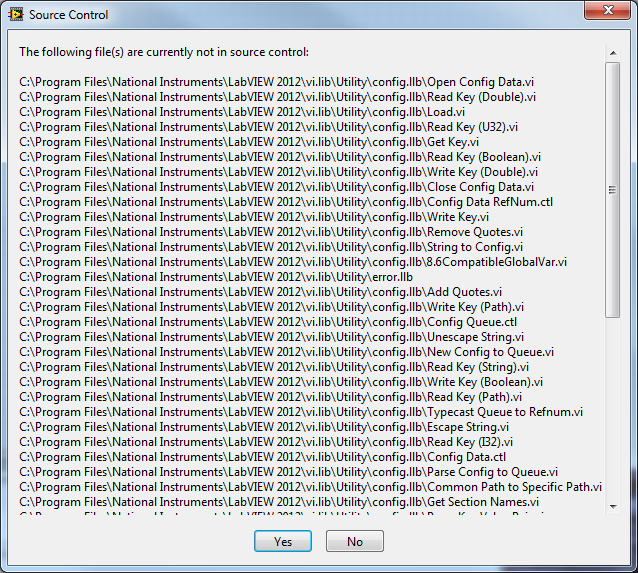Select the Write Key (Boolean).vi line
Screen dimensions: 638x573
point(281,383)
